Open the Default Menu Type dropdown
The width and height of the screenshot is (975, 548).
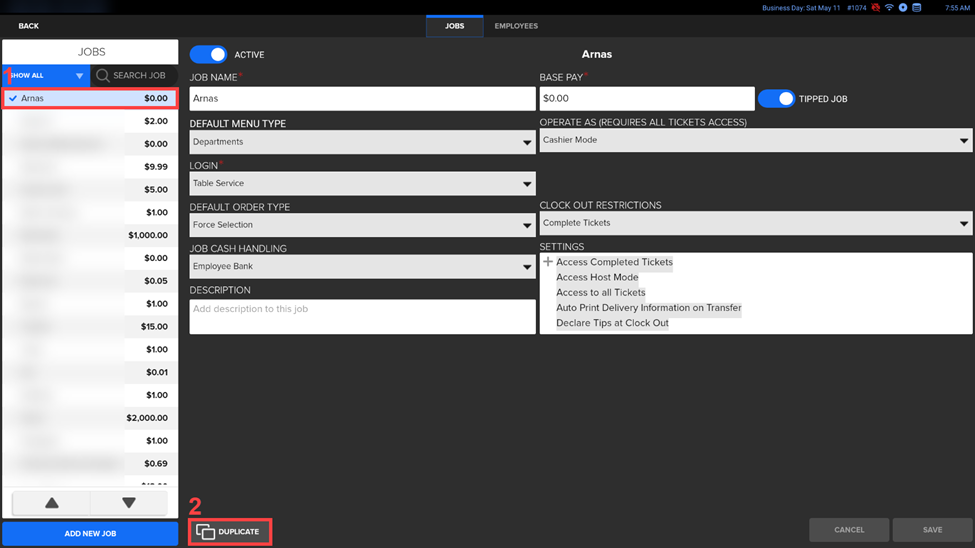tap(363, 142)
